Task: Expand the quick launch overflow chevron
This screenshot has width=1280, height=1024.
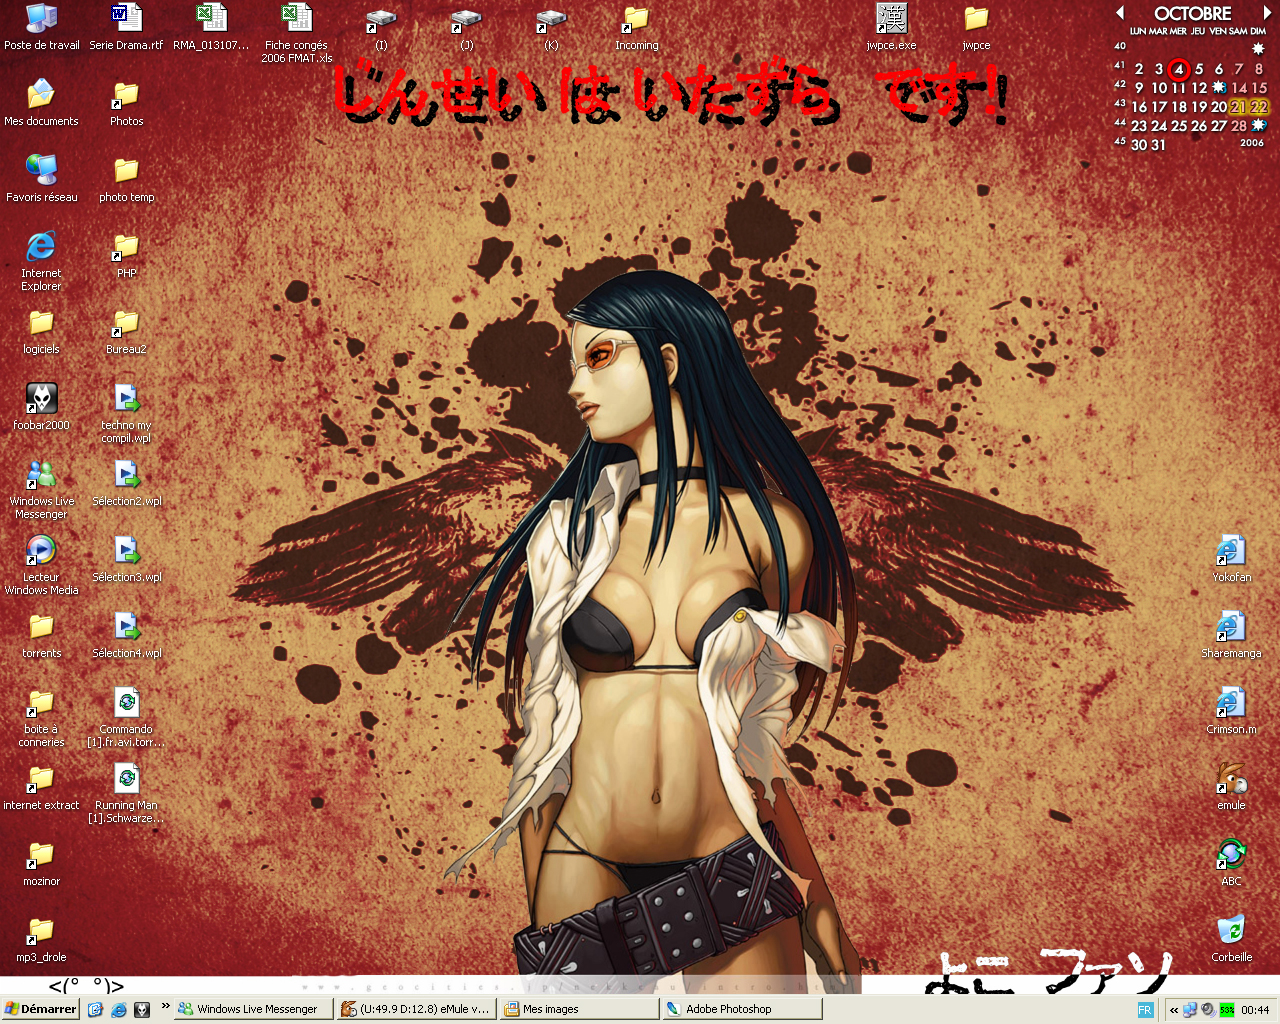Action: point(165,1006)
